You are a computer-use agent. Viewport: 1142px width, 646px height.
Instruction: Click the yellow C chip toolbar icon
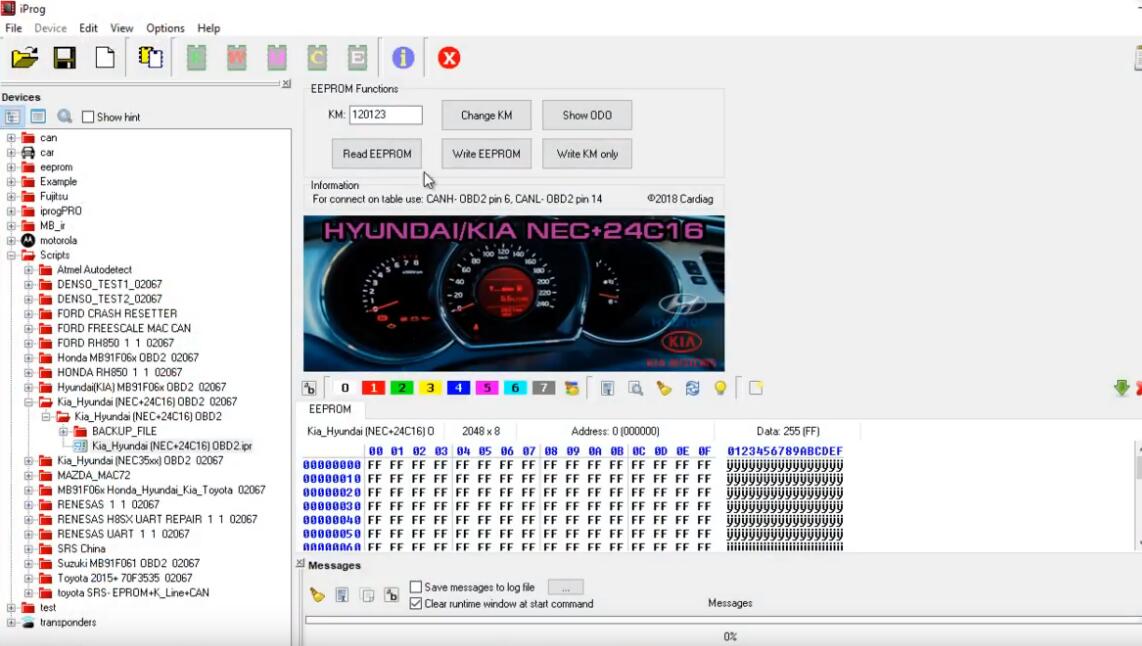(317, 58)
